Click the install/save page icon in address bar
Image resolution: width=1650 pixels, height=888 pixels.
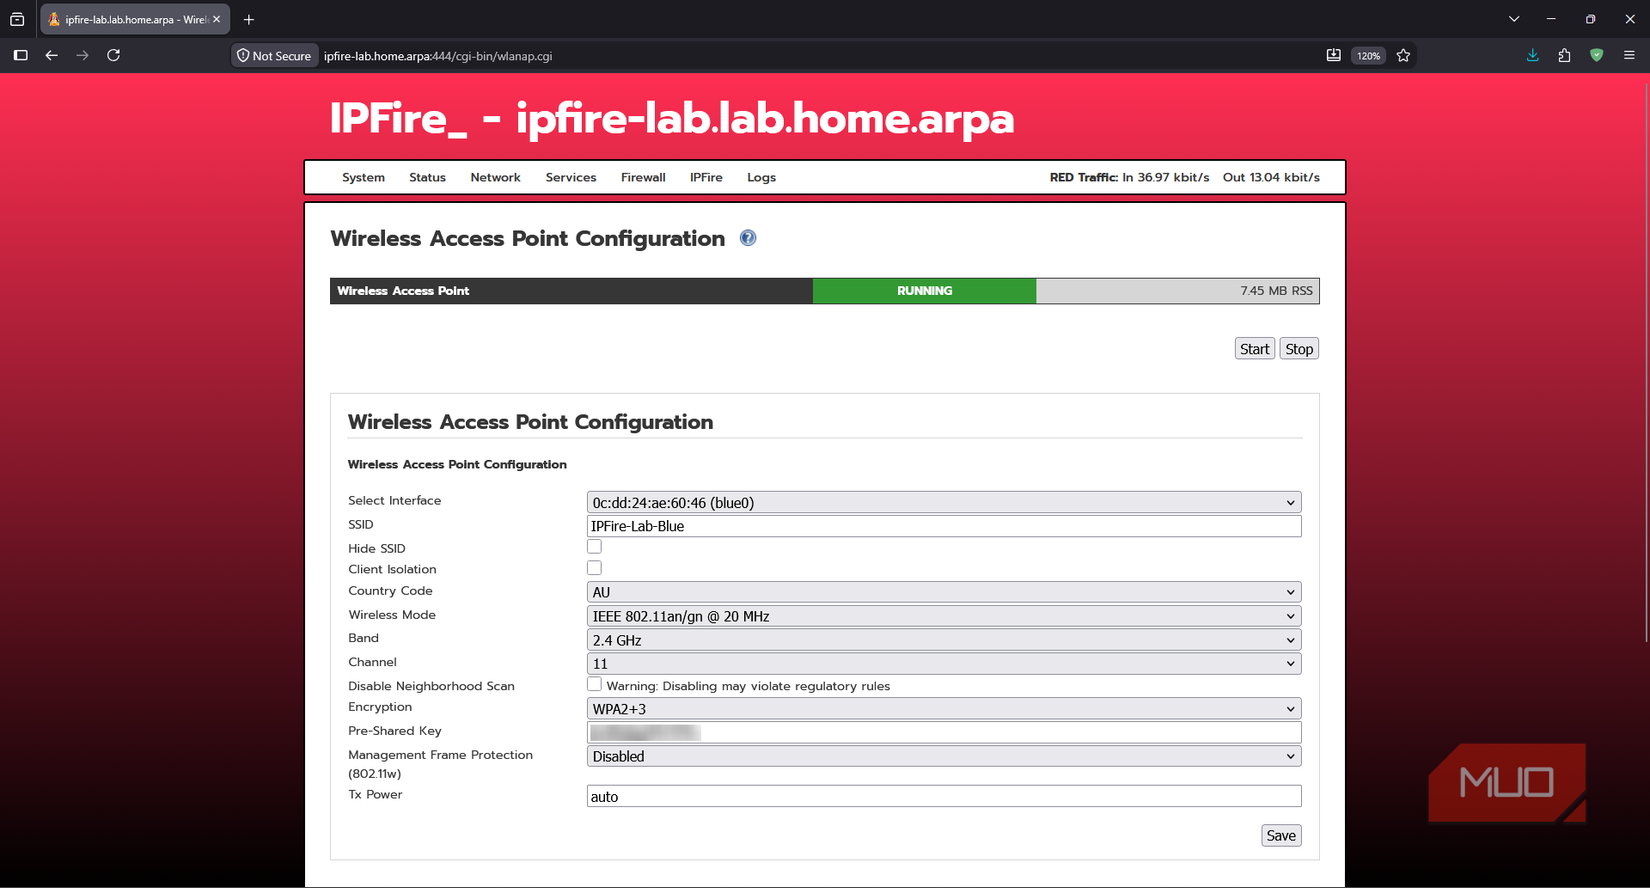pos(1333,56)
